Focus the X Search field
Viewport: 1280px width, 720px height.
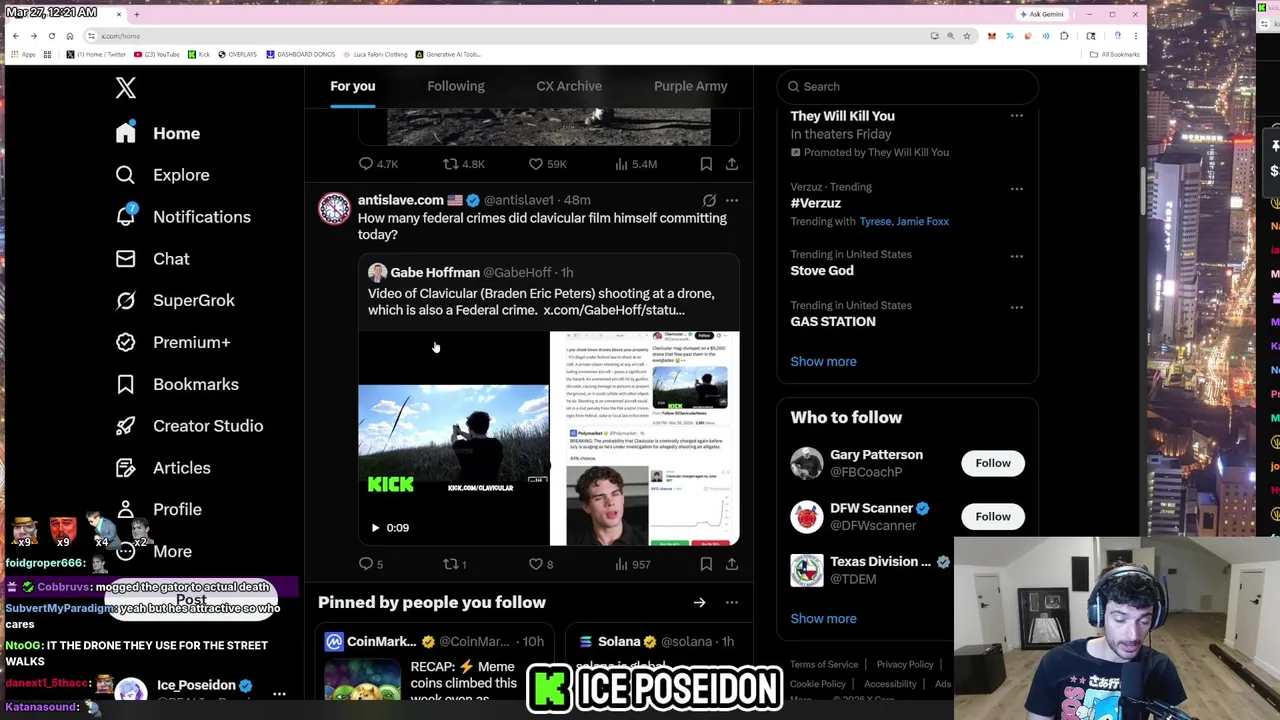[x=908, y=87]
